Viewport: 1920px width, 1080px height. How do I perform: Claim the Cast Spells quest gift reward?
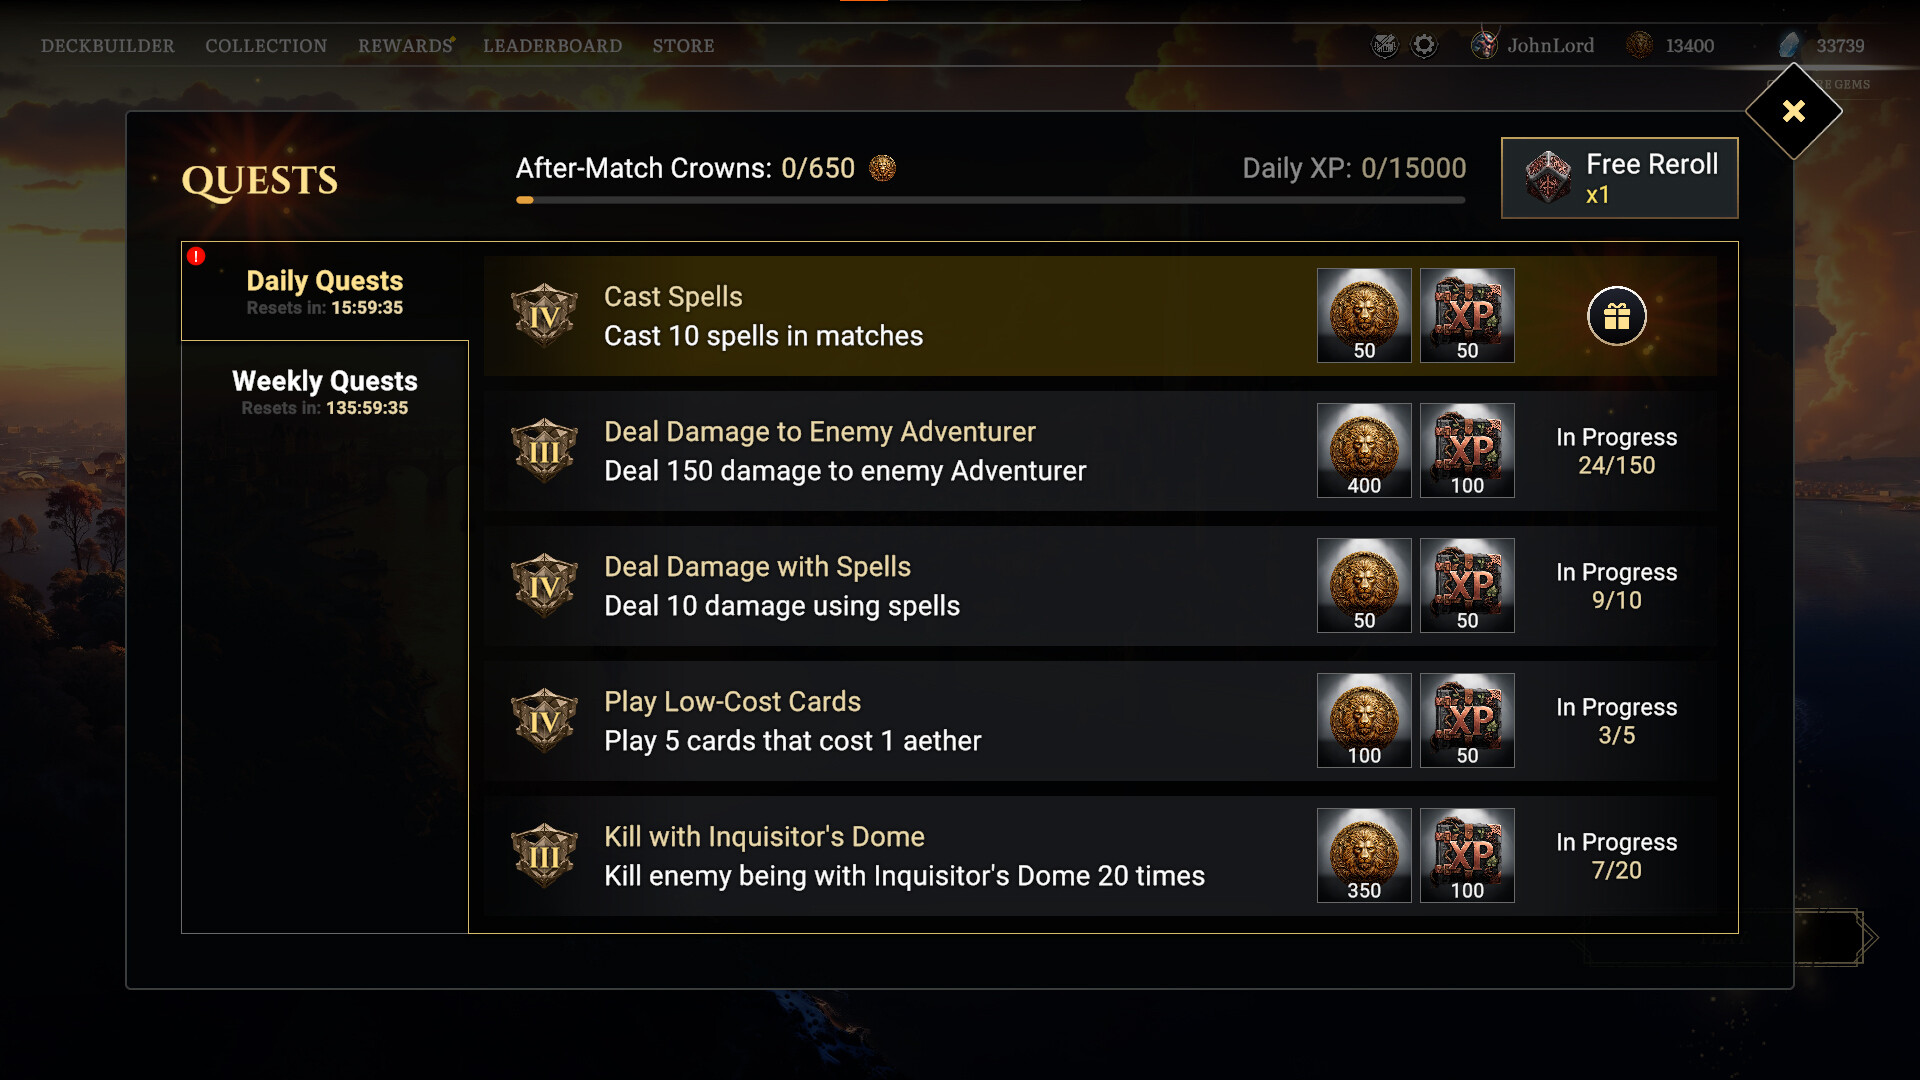tap(1616, 316)
